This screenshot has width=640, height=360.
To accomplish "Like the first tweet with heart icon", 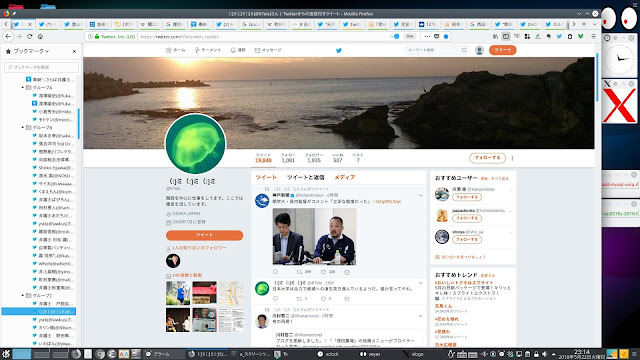I will pyautogui.click(x=323, y=272).
